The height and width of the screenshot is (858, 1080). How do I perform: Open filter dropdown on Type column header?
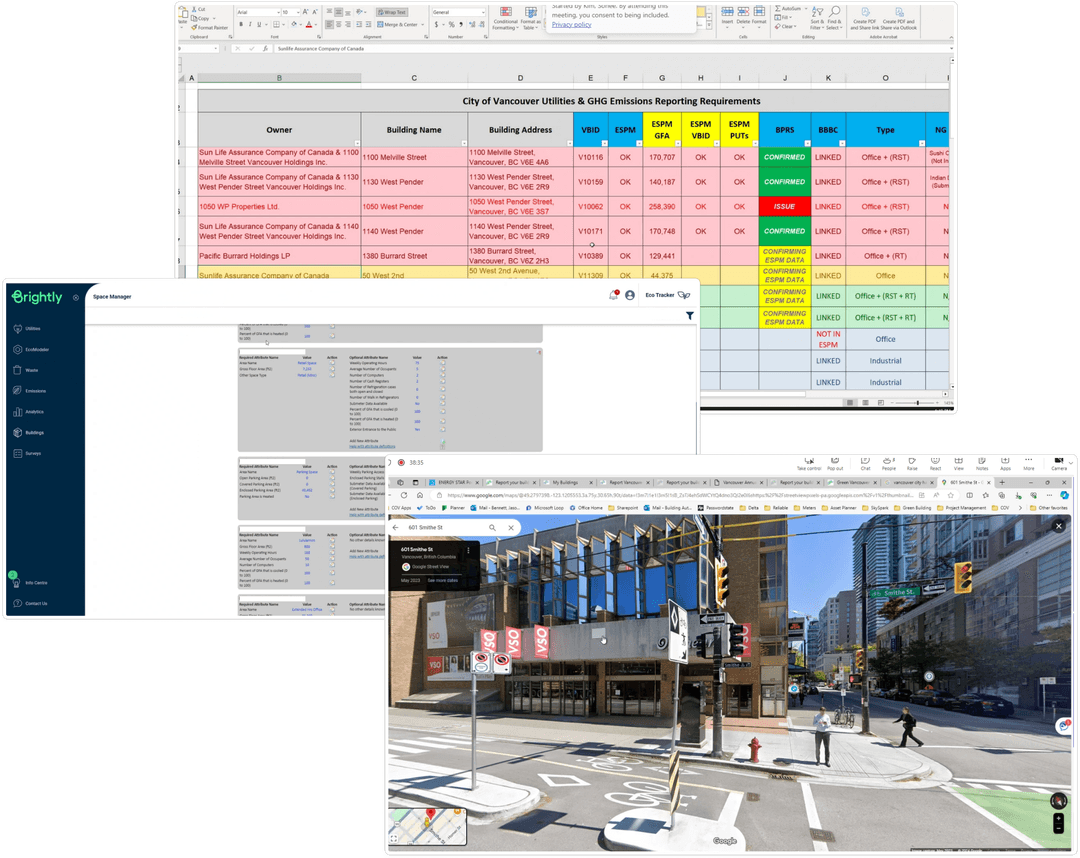tap(922, 143)
